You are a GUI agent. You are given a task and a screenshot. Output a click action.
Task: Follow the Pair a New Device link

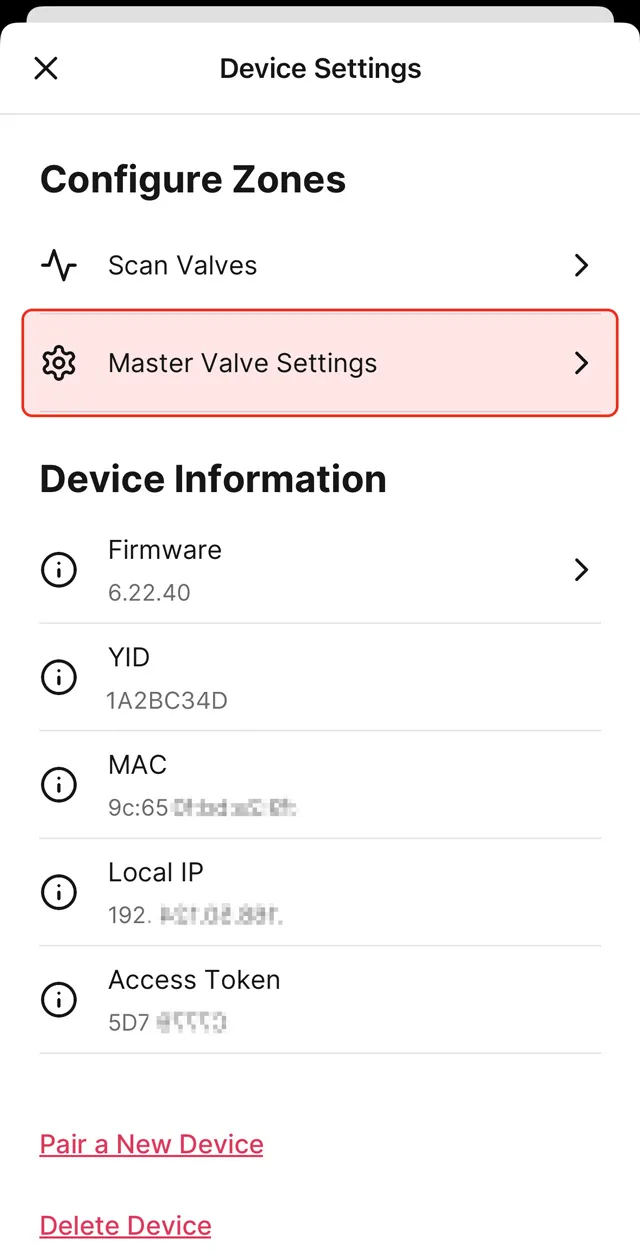151,1144
